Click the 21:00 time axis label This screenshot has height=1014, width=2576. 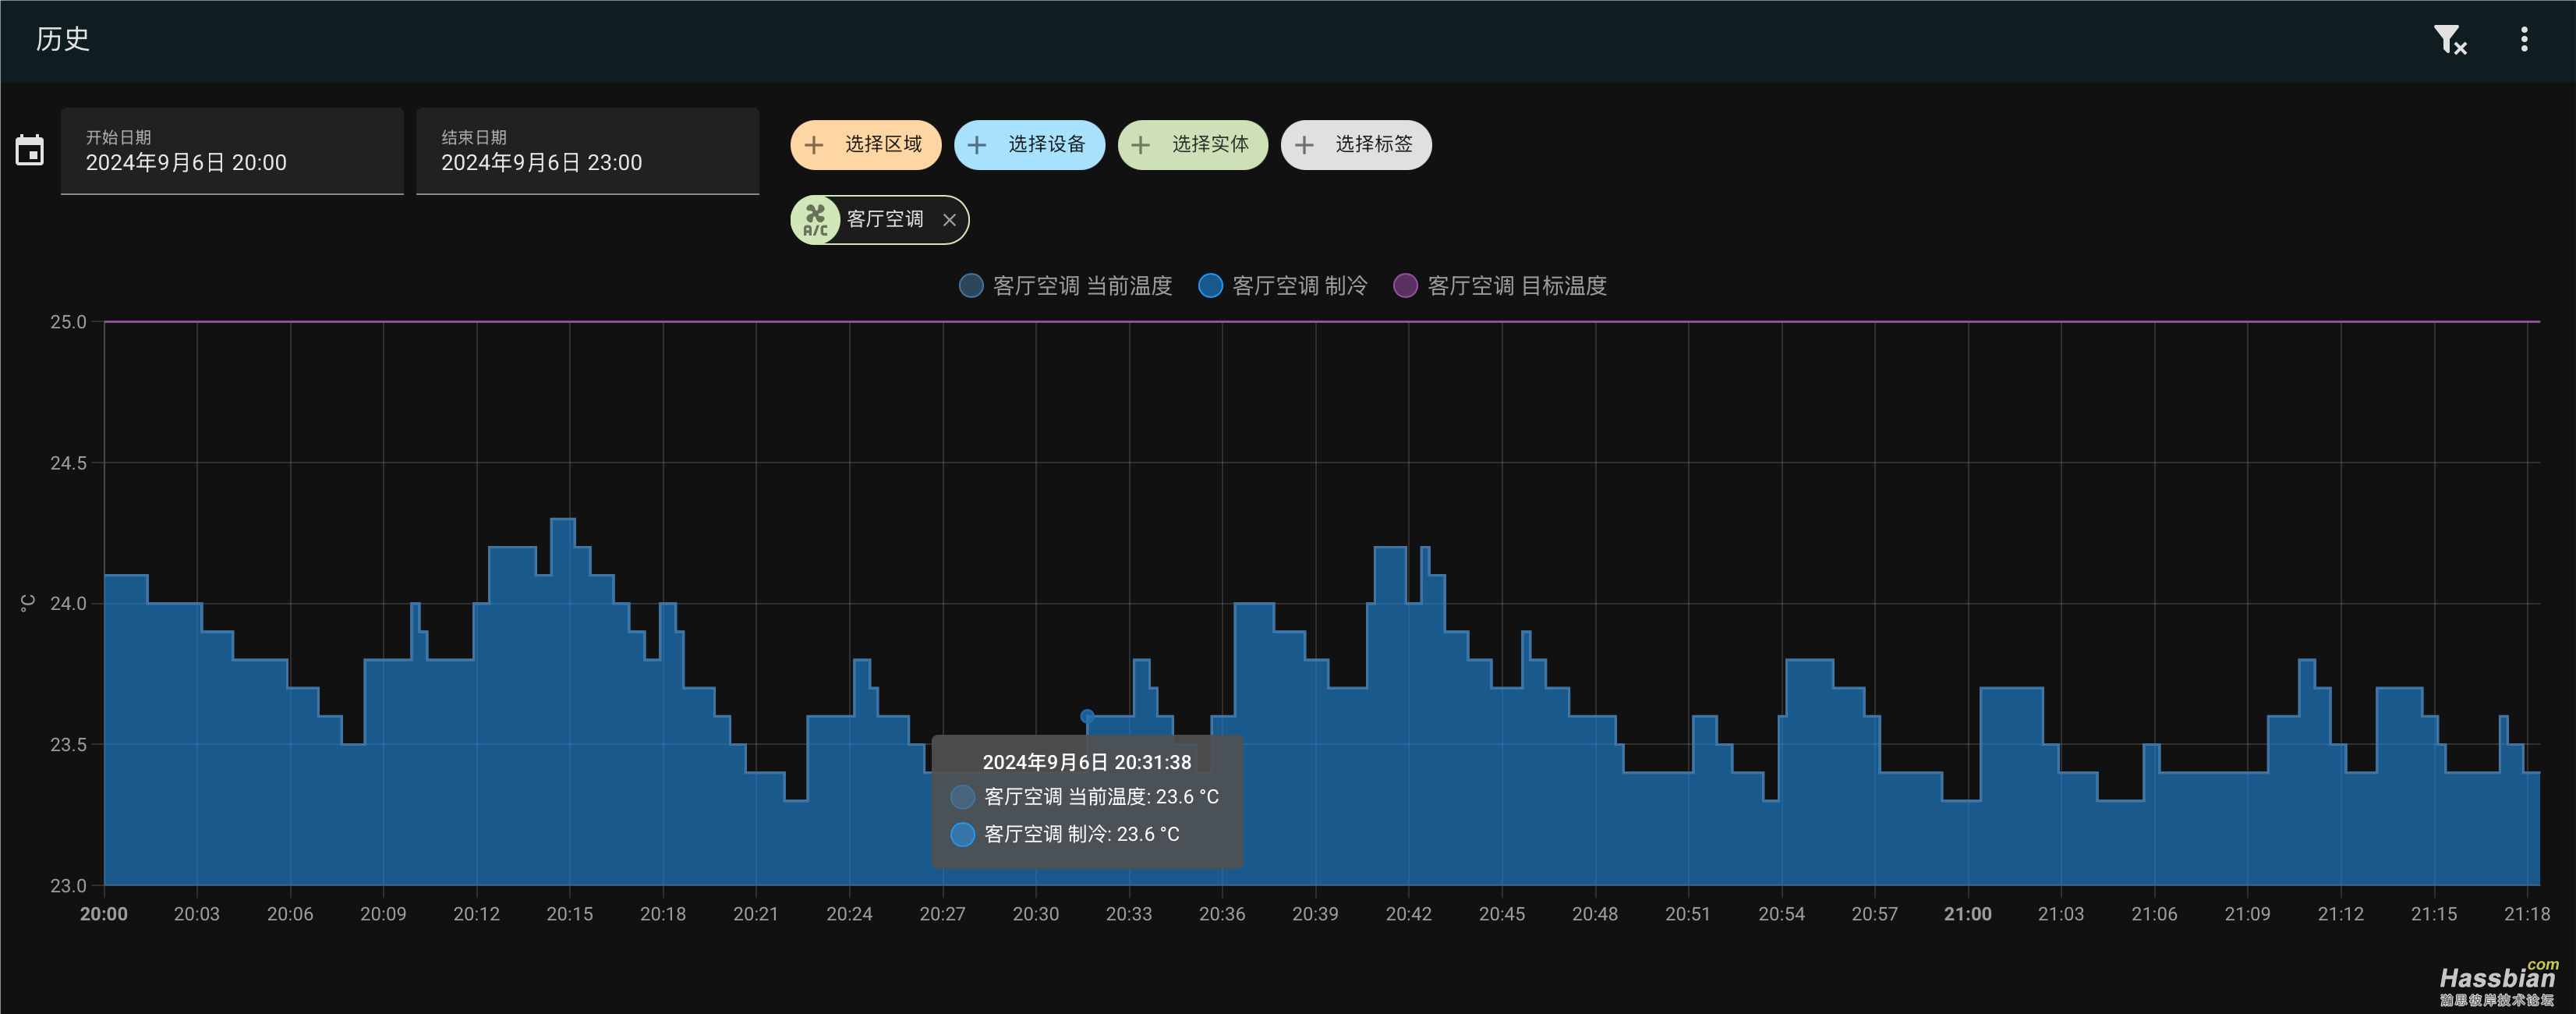tap(1967, 914)
